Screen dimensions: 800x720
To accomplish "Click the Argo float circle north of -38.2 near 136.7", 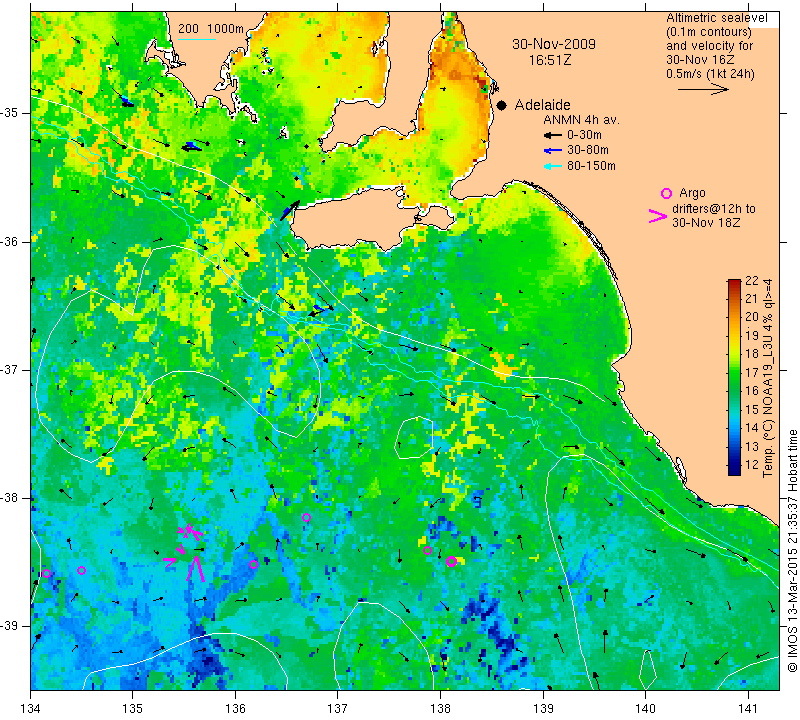I will tap(306, 517).
